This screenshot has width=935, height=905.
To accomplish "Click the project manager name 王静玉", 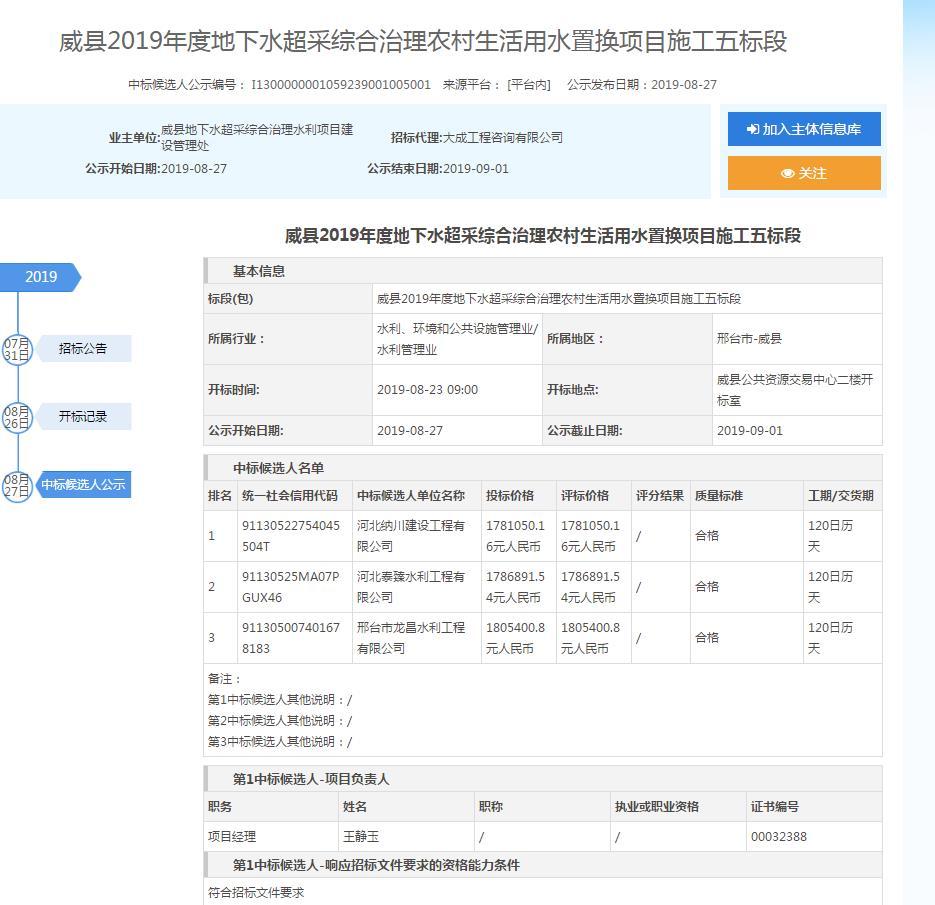I will pos(361,837).
